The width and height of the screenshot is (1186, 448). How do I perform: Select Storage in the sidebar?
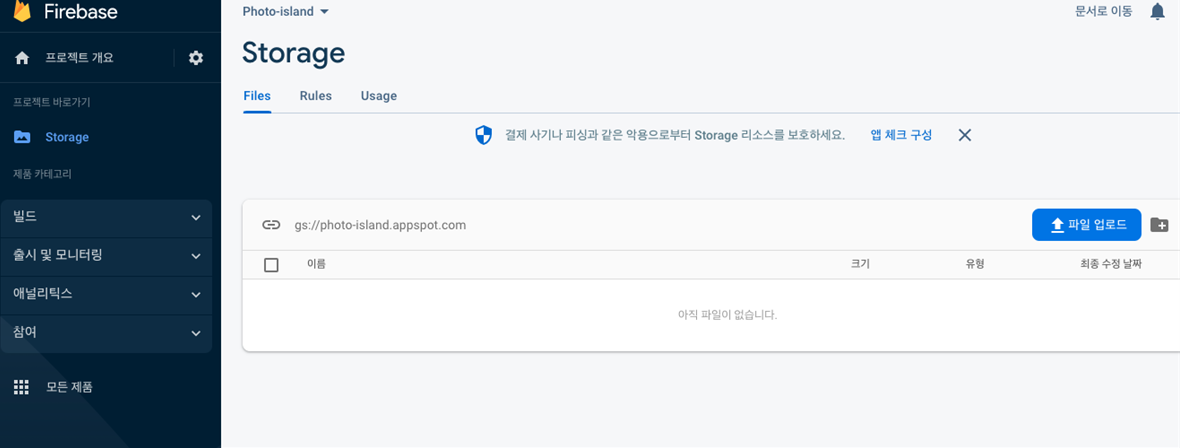click(x=67, y=137)
